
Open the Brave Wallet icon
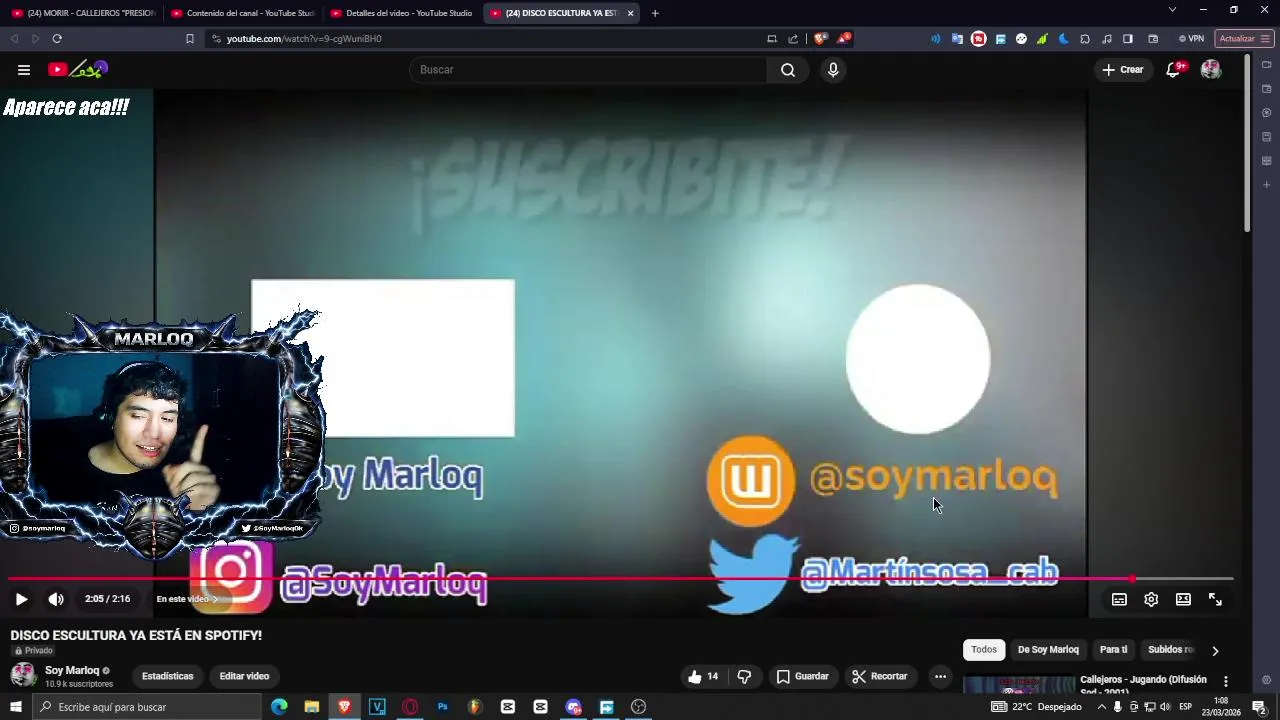point(1153,39)
